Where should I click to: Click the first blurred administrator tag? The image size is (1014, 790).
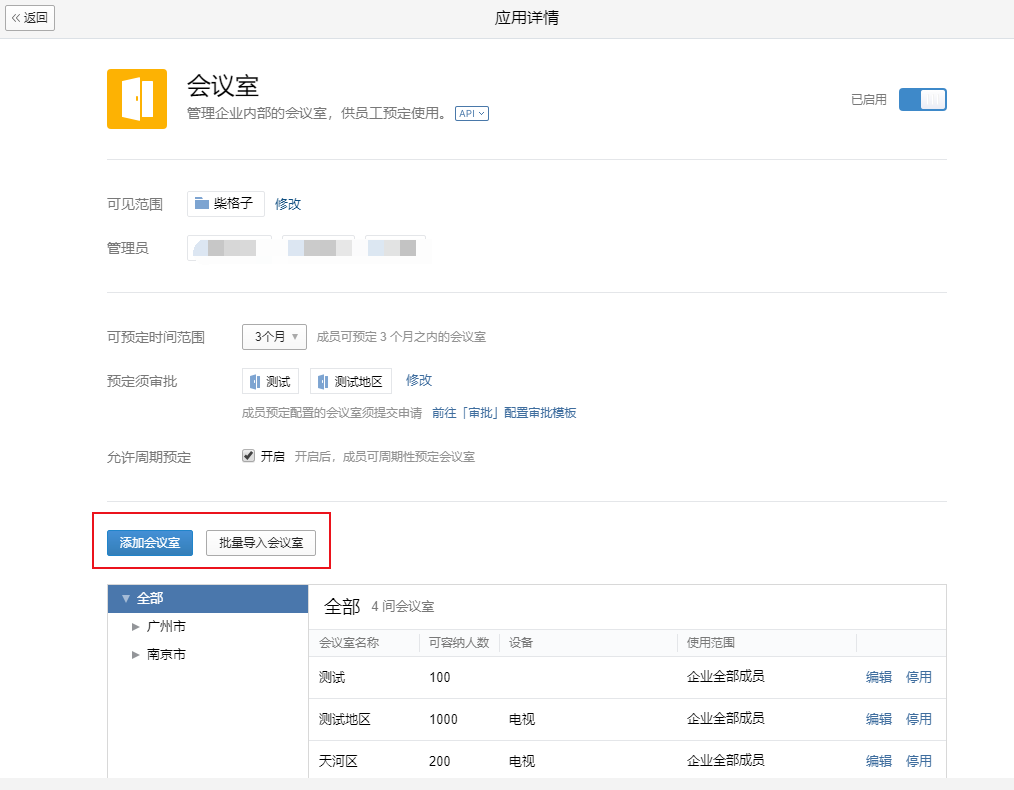point(230,248)
